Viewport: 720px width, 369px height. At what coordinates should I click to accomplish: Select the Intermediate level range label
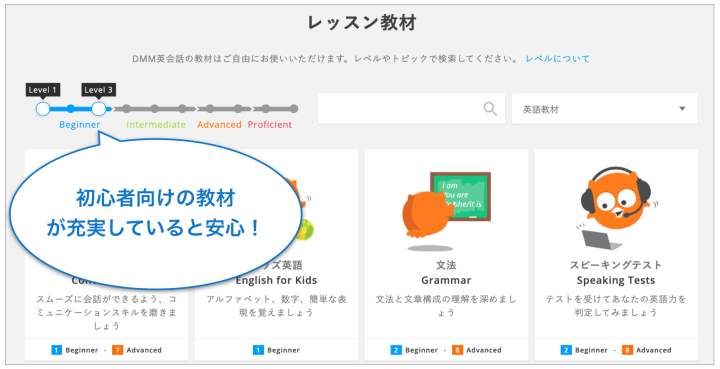(156, 124)
